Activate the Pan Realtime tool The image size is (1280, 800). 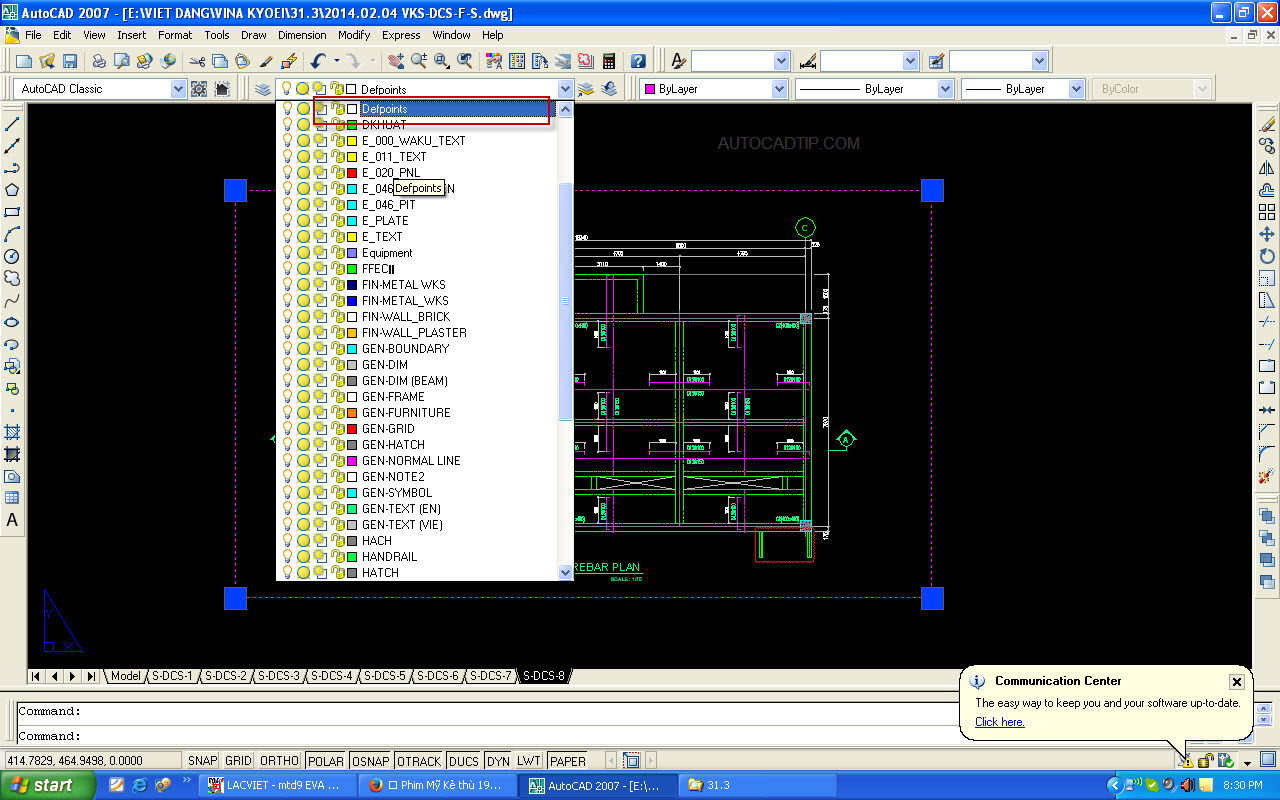tap(396, 60)
